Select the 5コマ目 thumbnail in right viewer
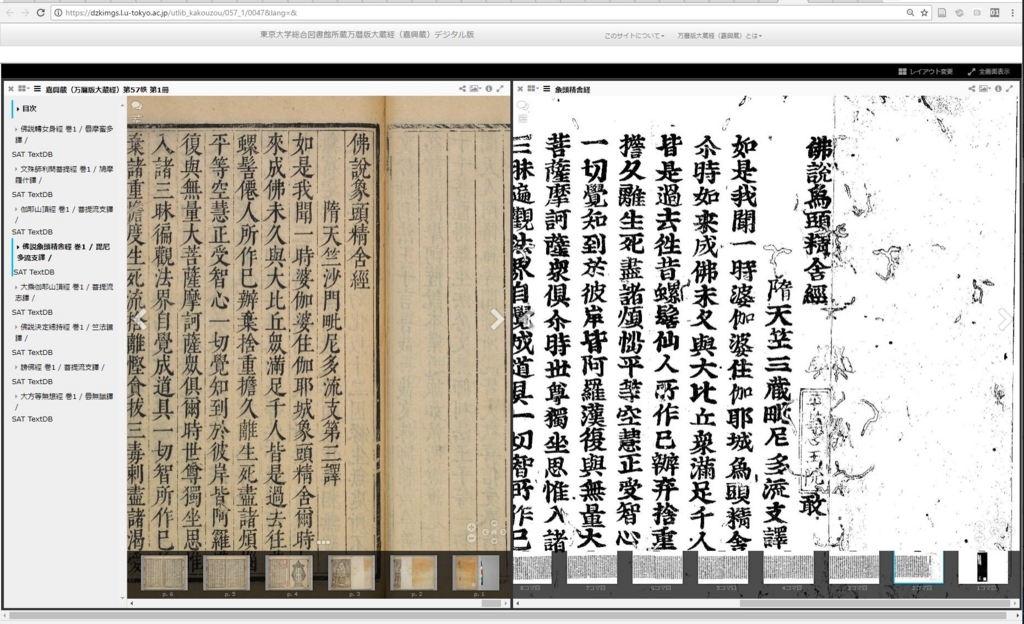 pos(722,567)
